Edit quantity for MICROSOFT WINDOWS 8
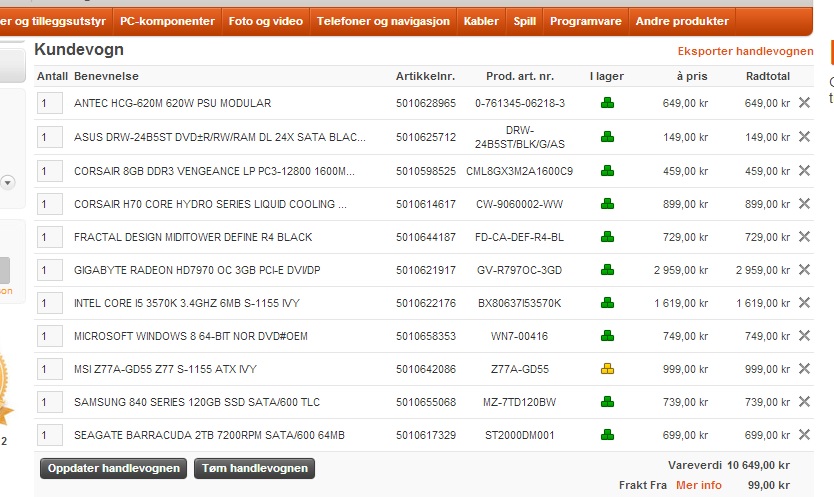The image size is (834, 497). pos(49,336)
